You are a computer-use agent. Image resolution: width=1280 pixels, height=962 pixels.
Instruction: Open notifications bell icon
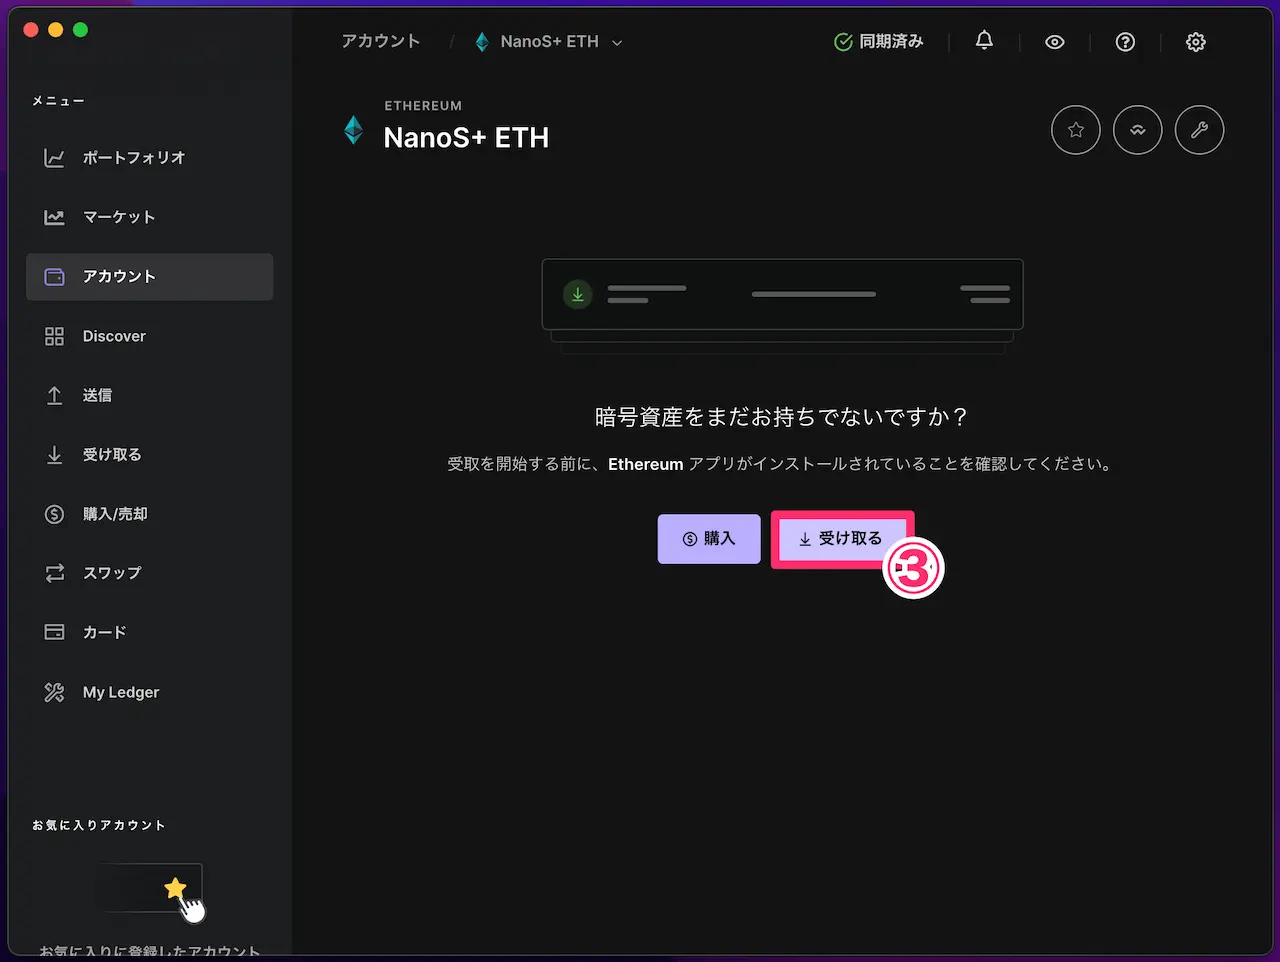(x=984, y=41)
